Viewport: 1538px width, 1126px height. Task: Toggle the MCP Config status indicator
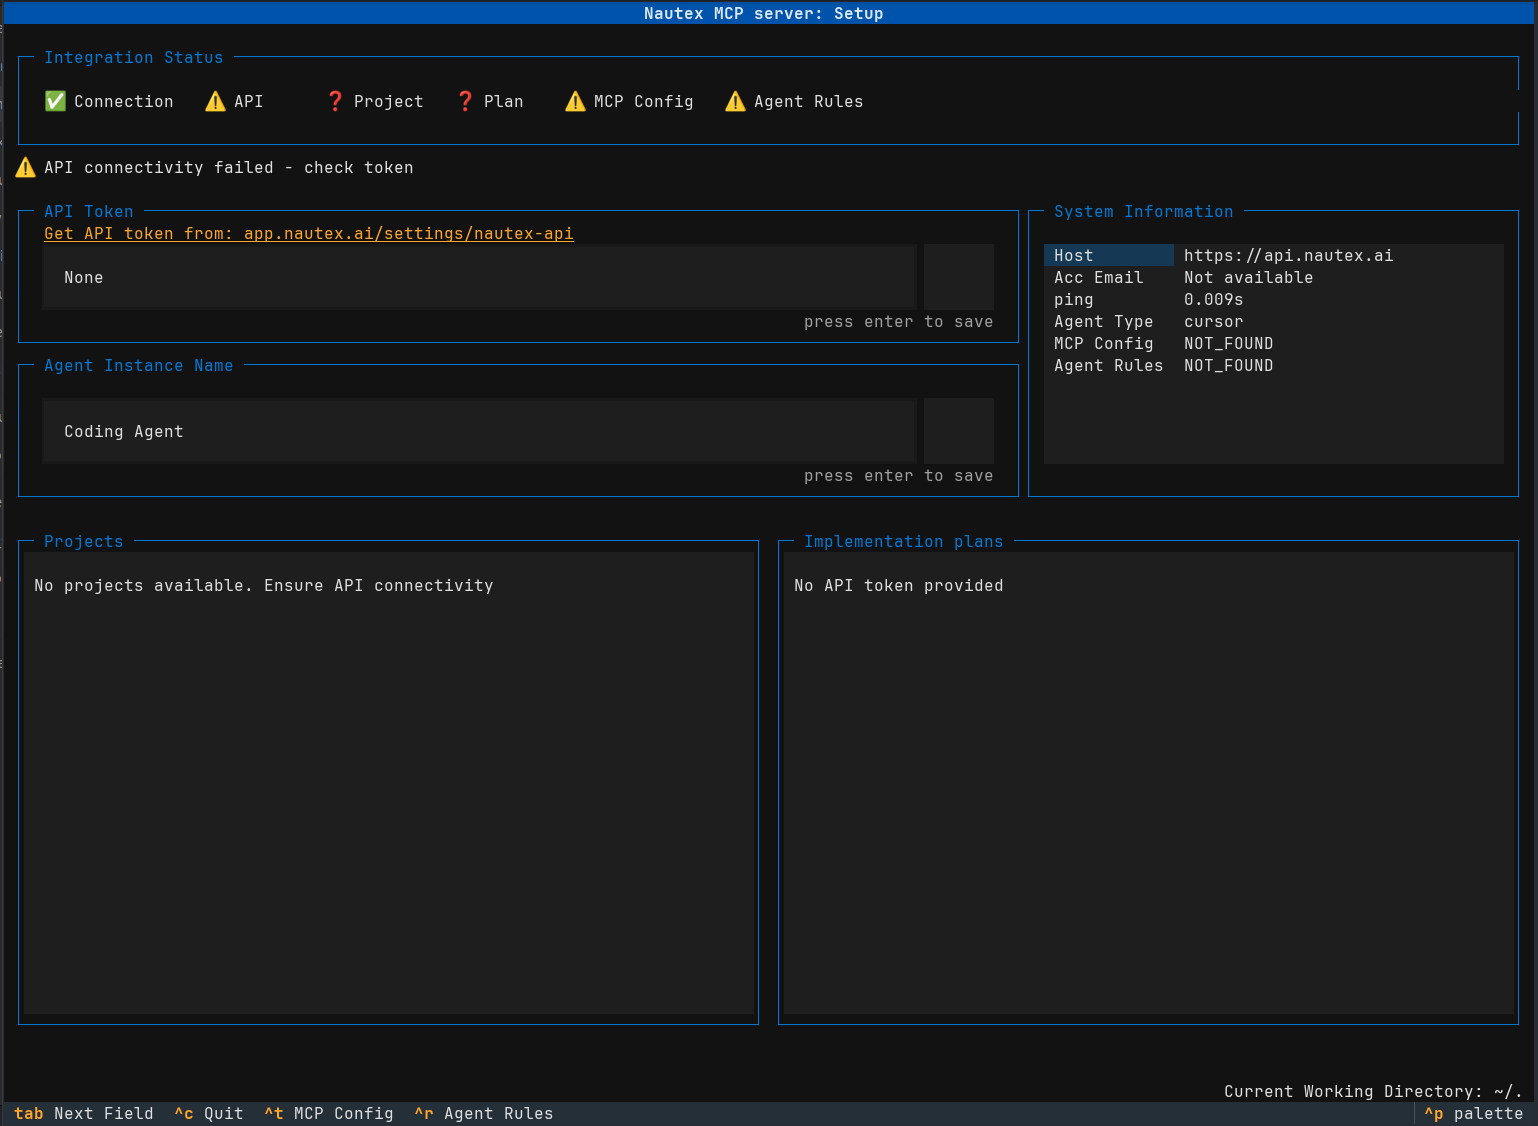575,101
